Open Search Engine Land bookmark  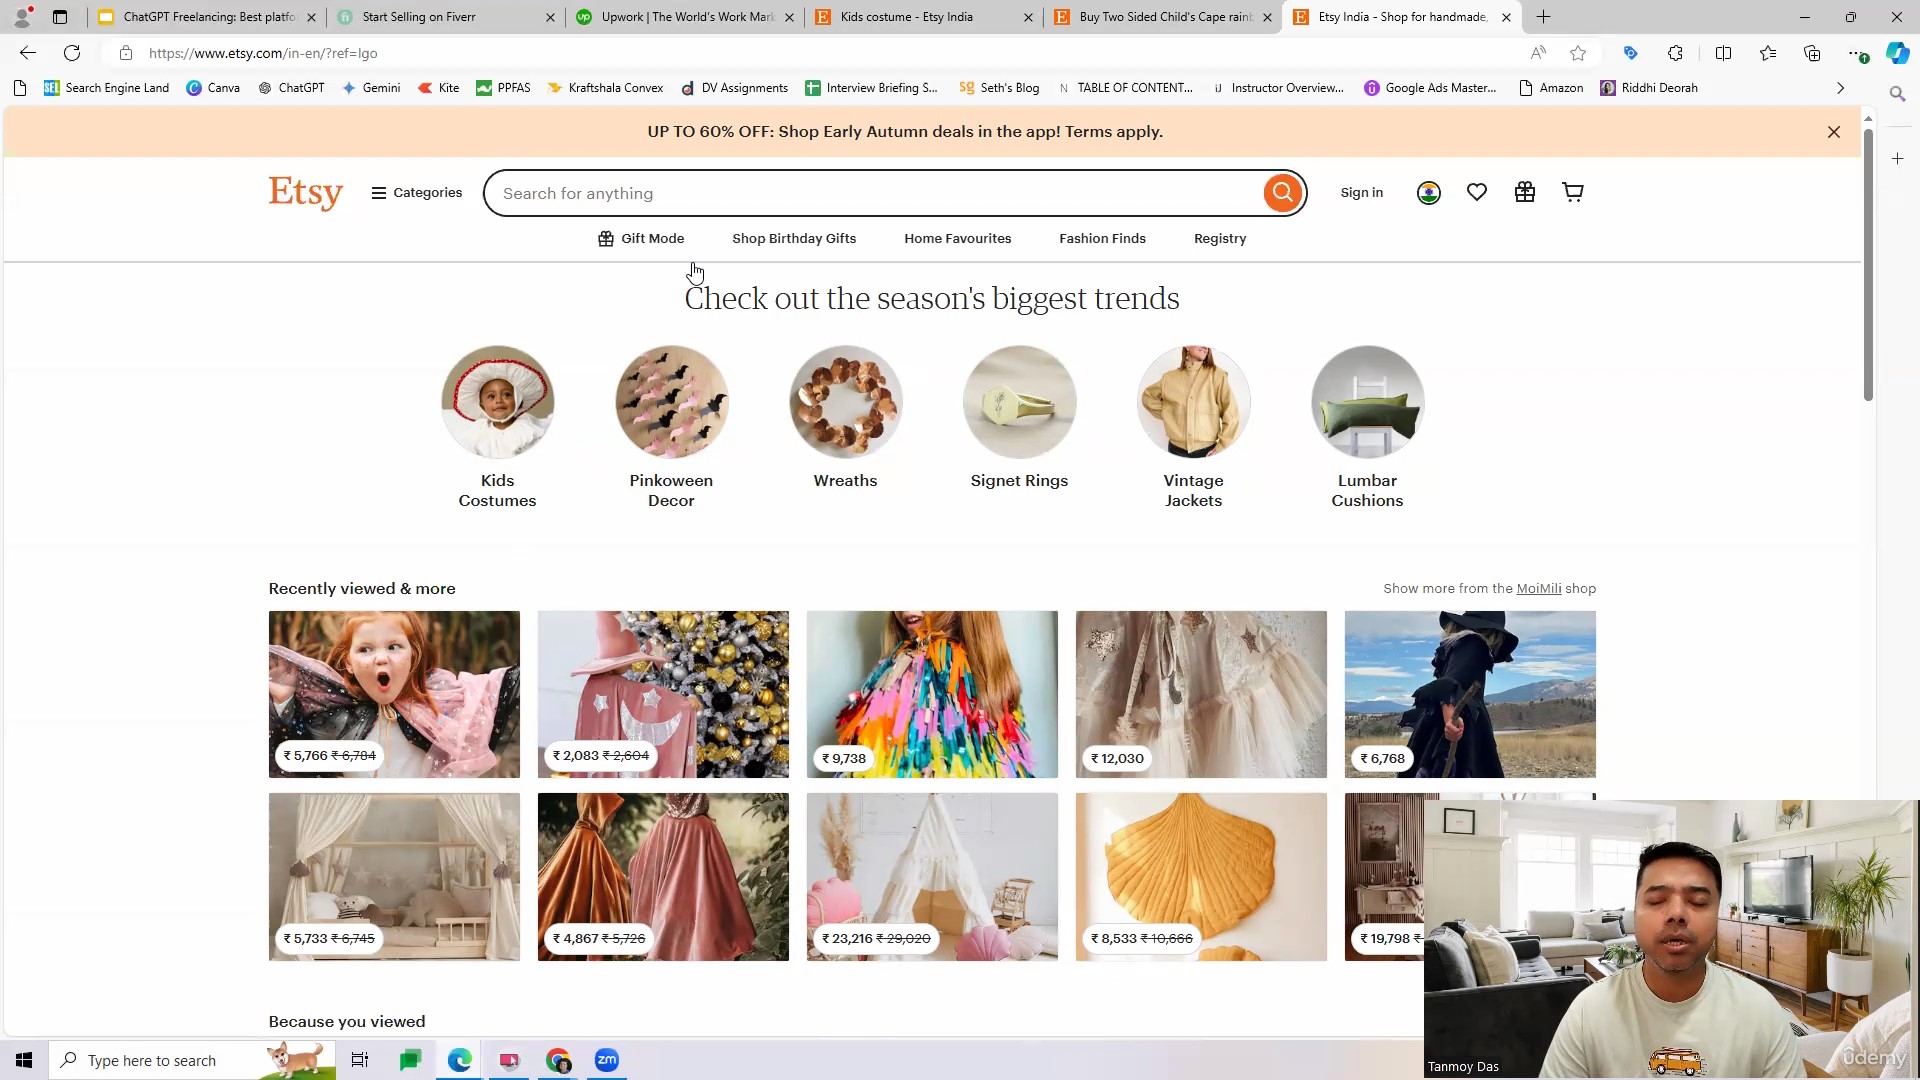point(106,88)
